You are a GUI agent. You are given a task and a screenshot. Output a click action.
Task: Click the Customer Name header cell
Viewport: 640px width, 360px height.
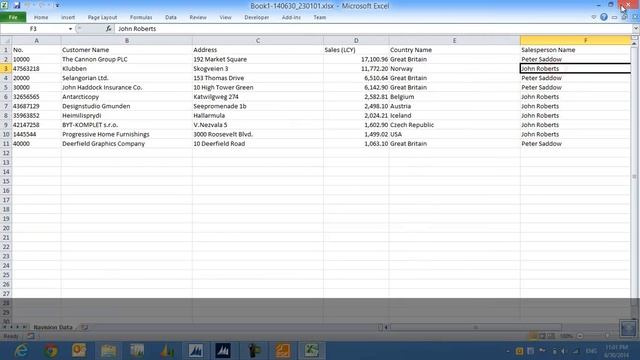pos(127,50)
